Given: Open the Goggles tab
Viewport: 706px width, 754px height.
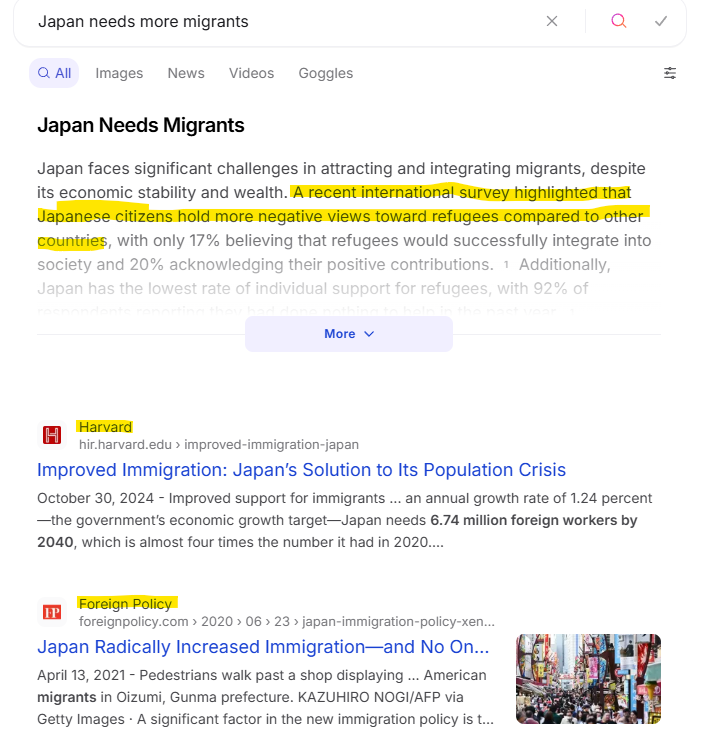Looking at the screenshot, I should tap(326, 73).
